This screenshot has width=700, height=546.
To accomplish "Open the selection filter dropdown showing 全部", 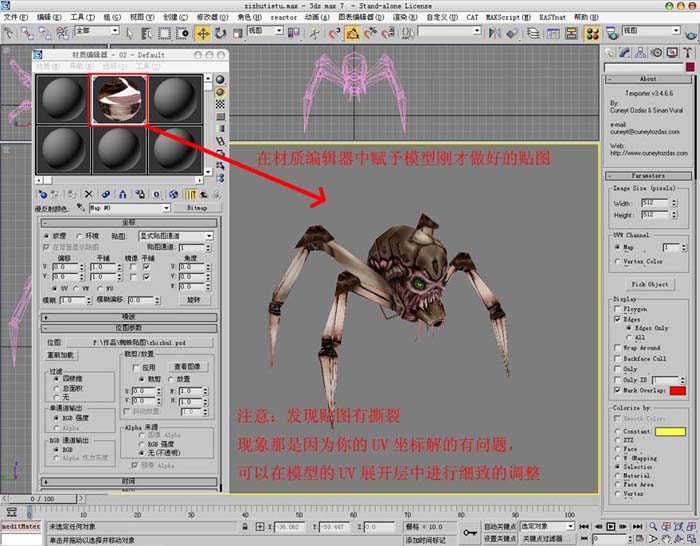I will (x=97, y=30).
